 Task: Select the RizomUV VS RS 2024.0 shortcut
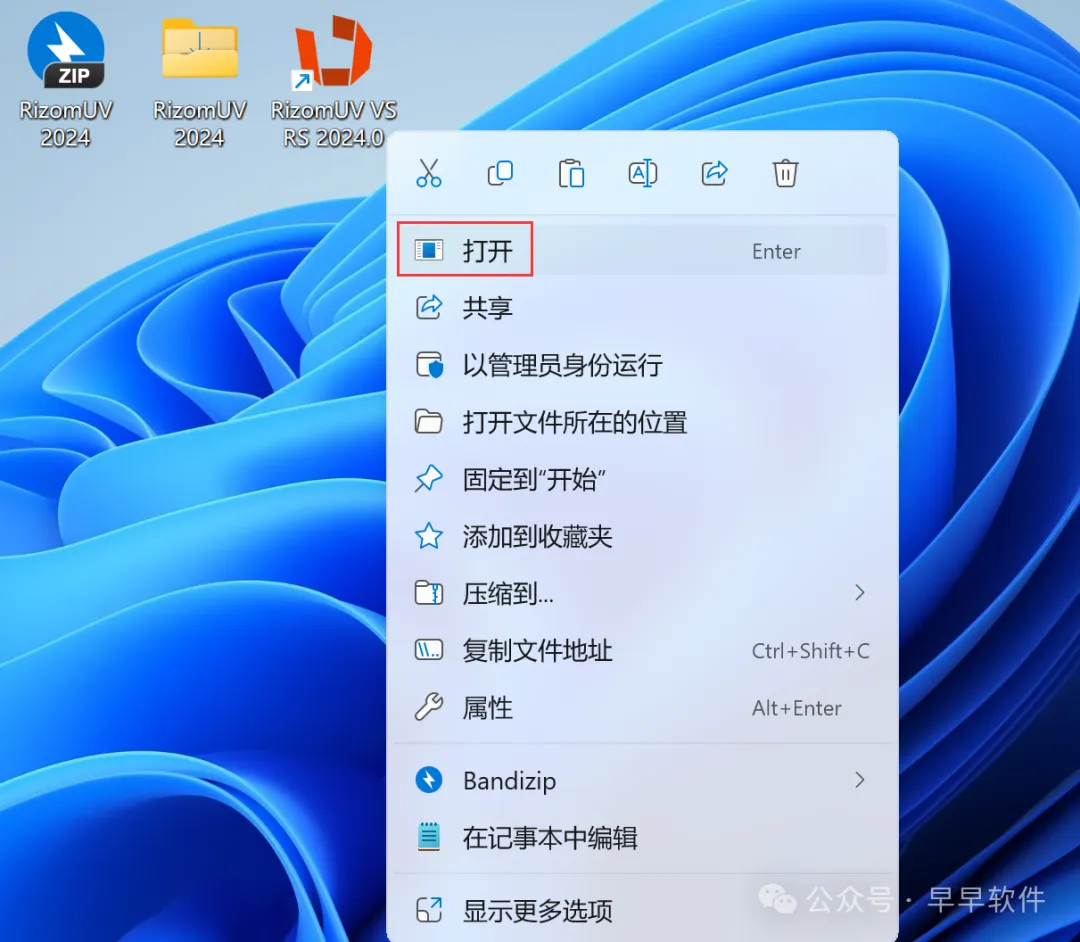pyautogui.click(x=334, y=79)
